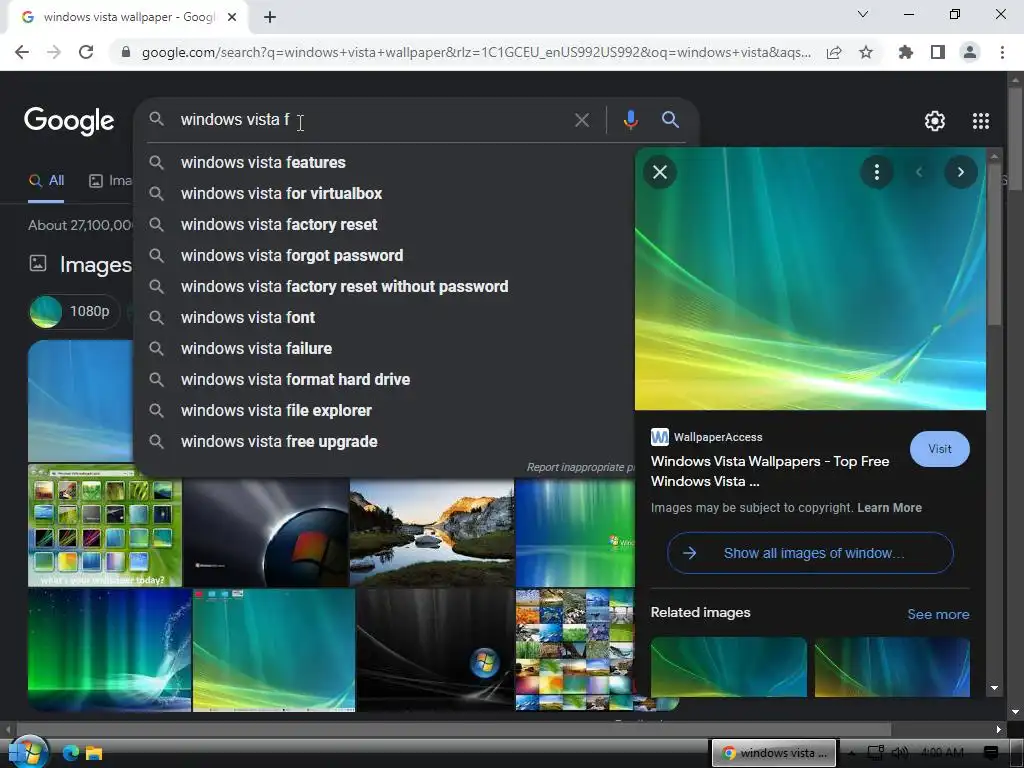The height and width of the screenshot is (768, 1024).
Task: Go to next image in preview panel
Action: coord(961,172)
